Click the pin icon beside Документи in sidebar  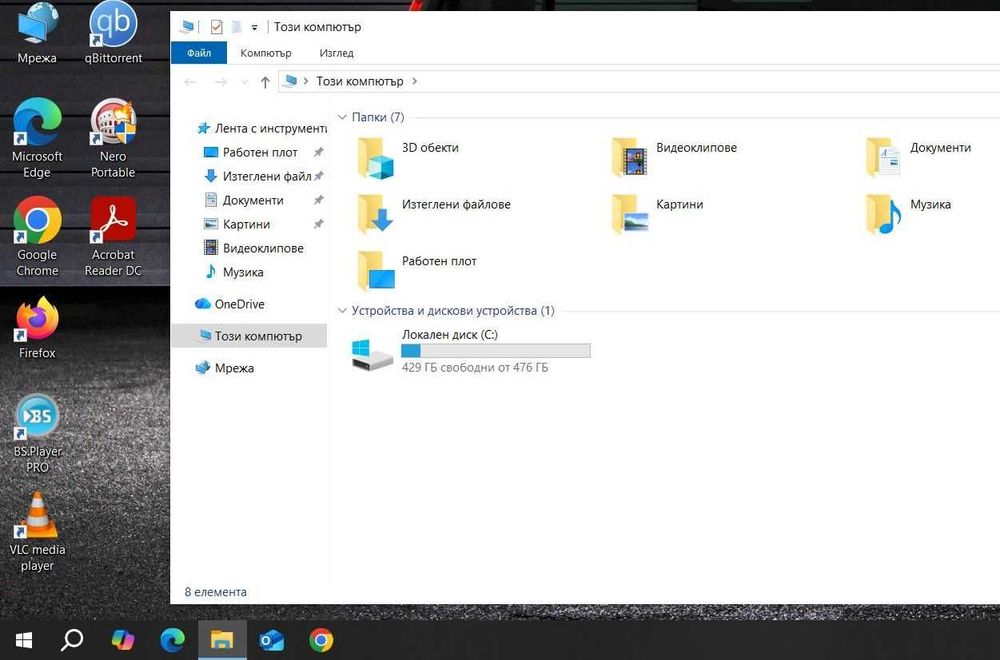pos(318,200)
